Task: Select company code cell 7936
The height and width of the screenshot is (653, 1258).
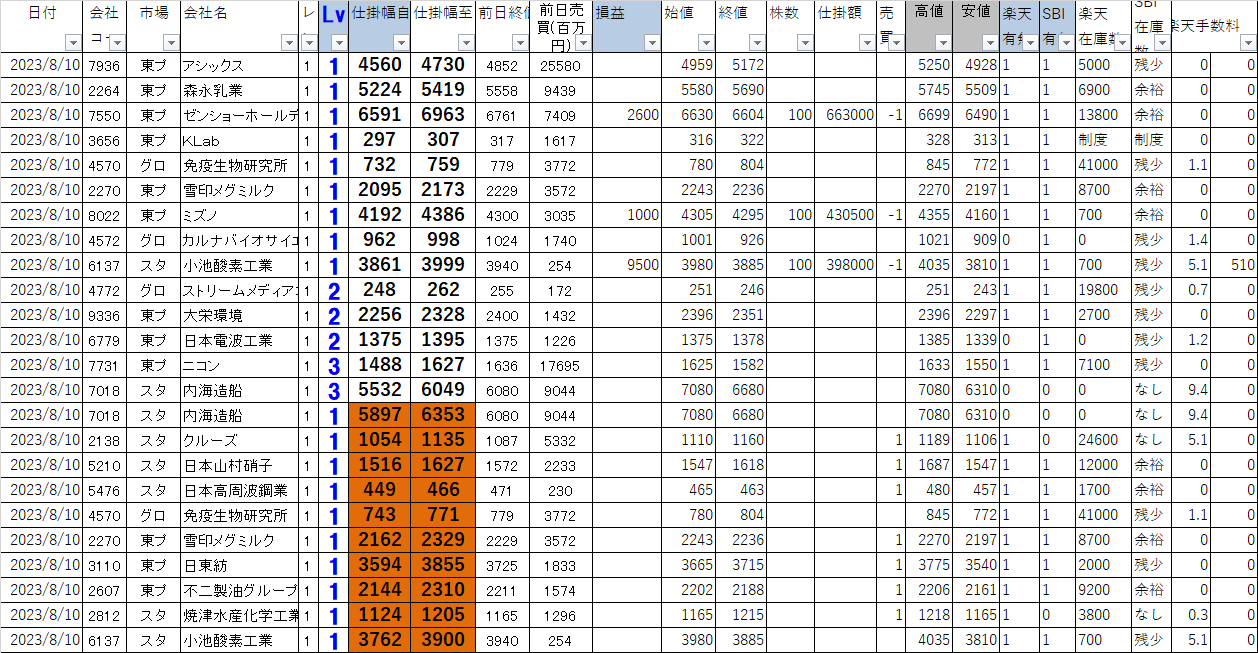Action: [x=105, y=65]
